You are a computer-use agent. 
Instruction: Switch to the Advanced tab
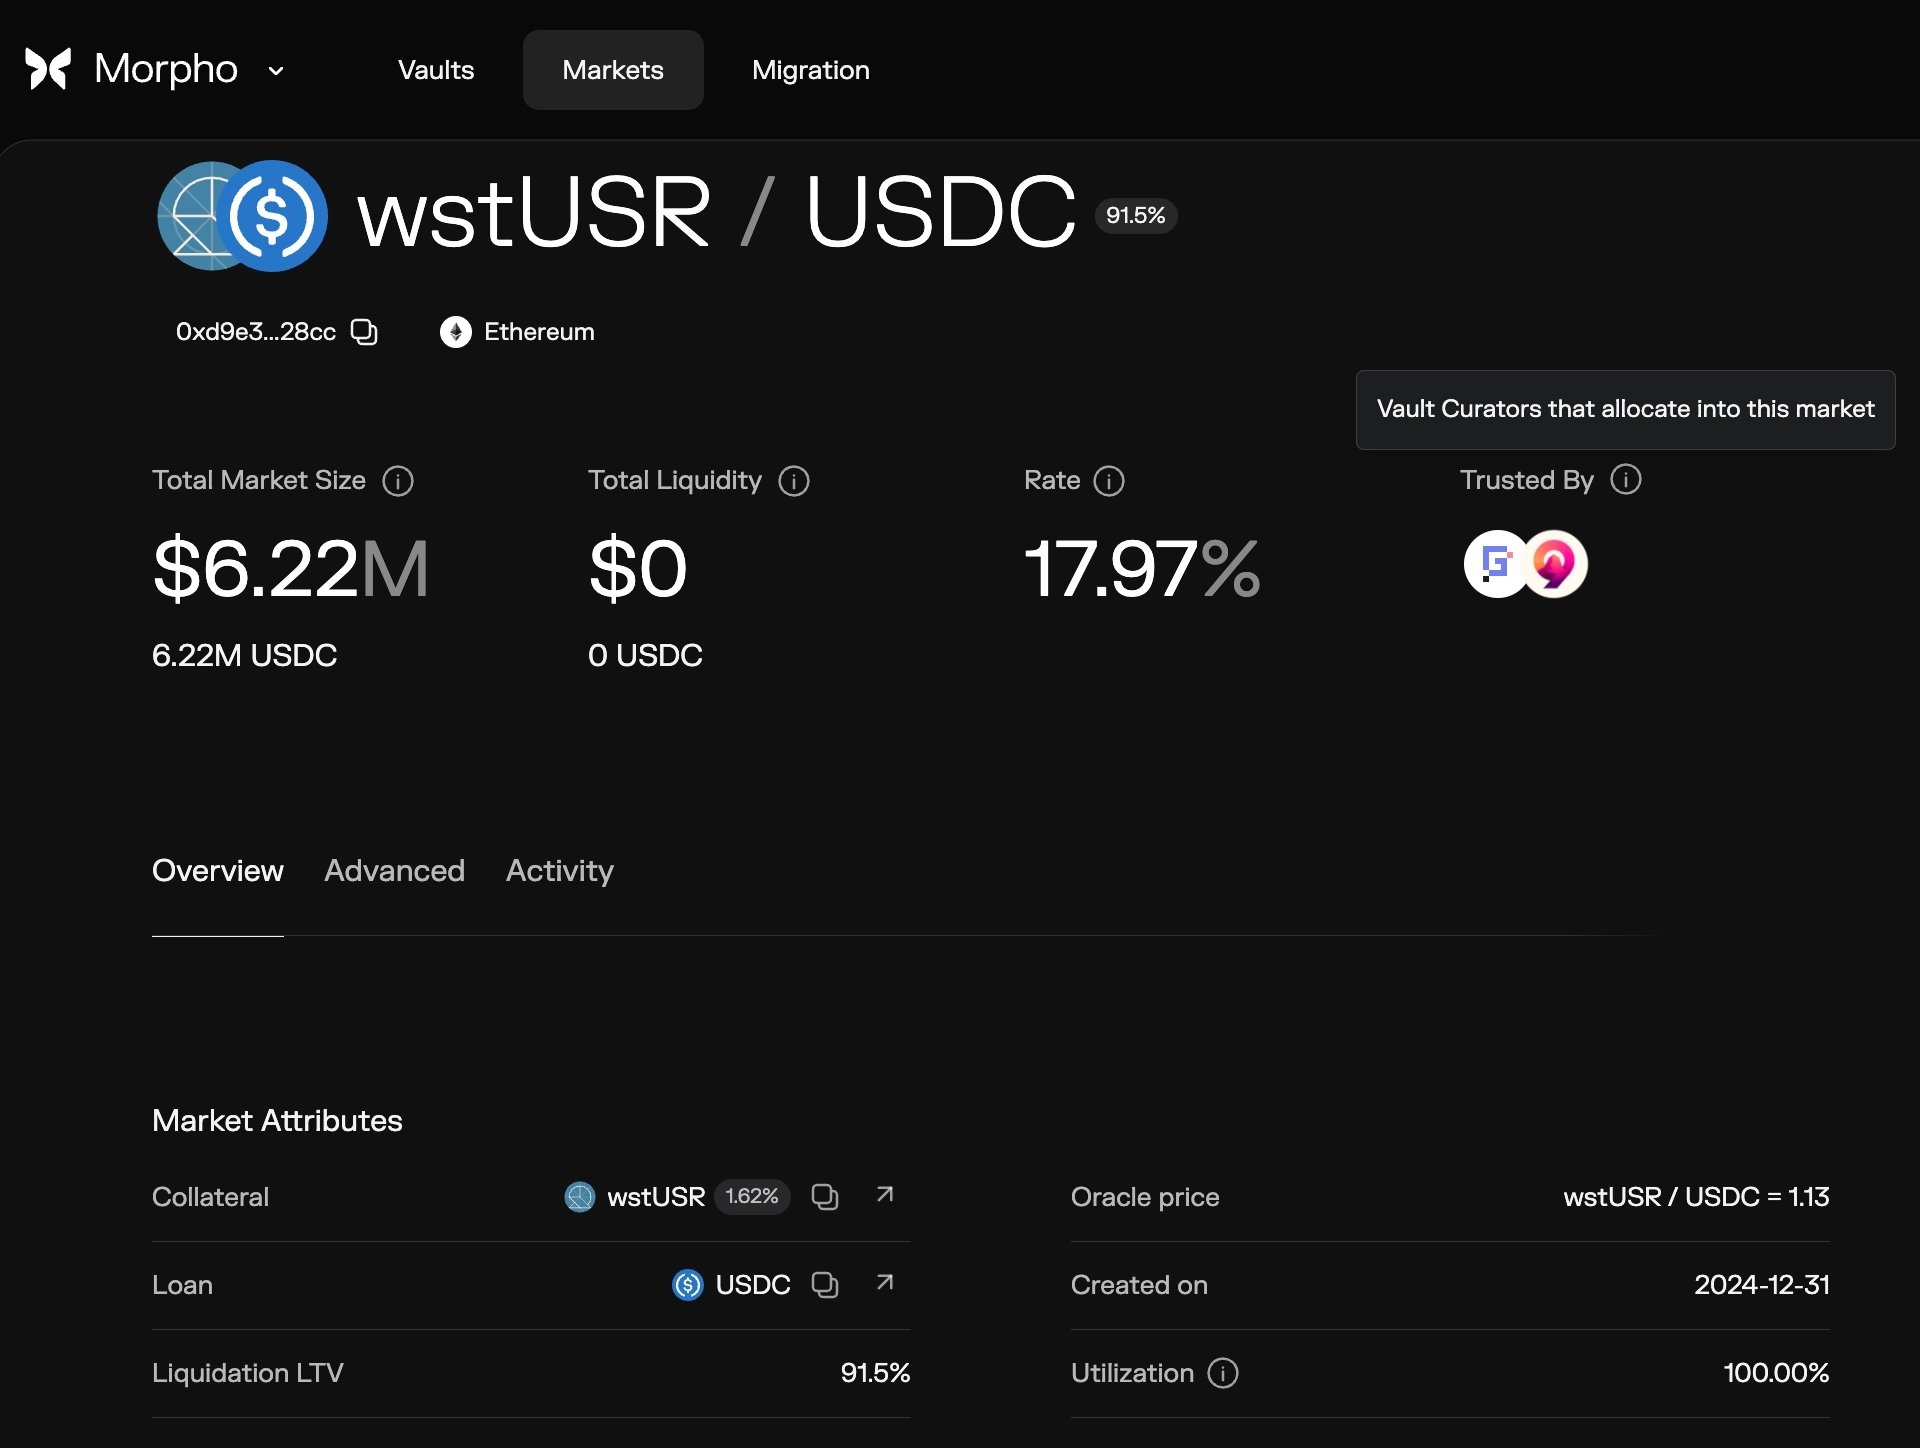(x=394, y=871)
